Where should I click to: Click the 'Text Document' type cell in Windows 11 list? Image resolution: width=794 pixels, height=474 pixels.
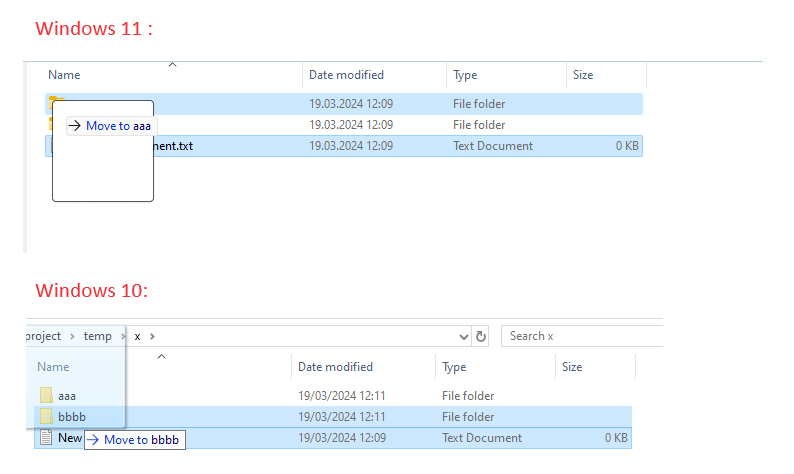(x=493, y=146)
